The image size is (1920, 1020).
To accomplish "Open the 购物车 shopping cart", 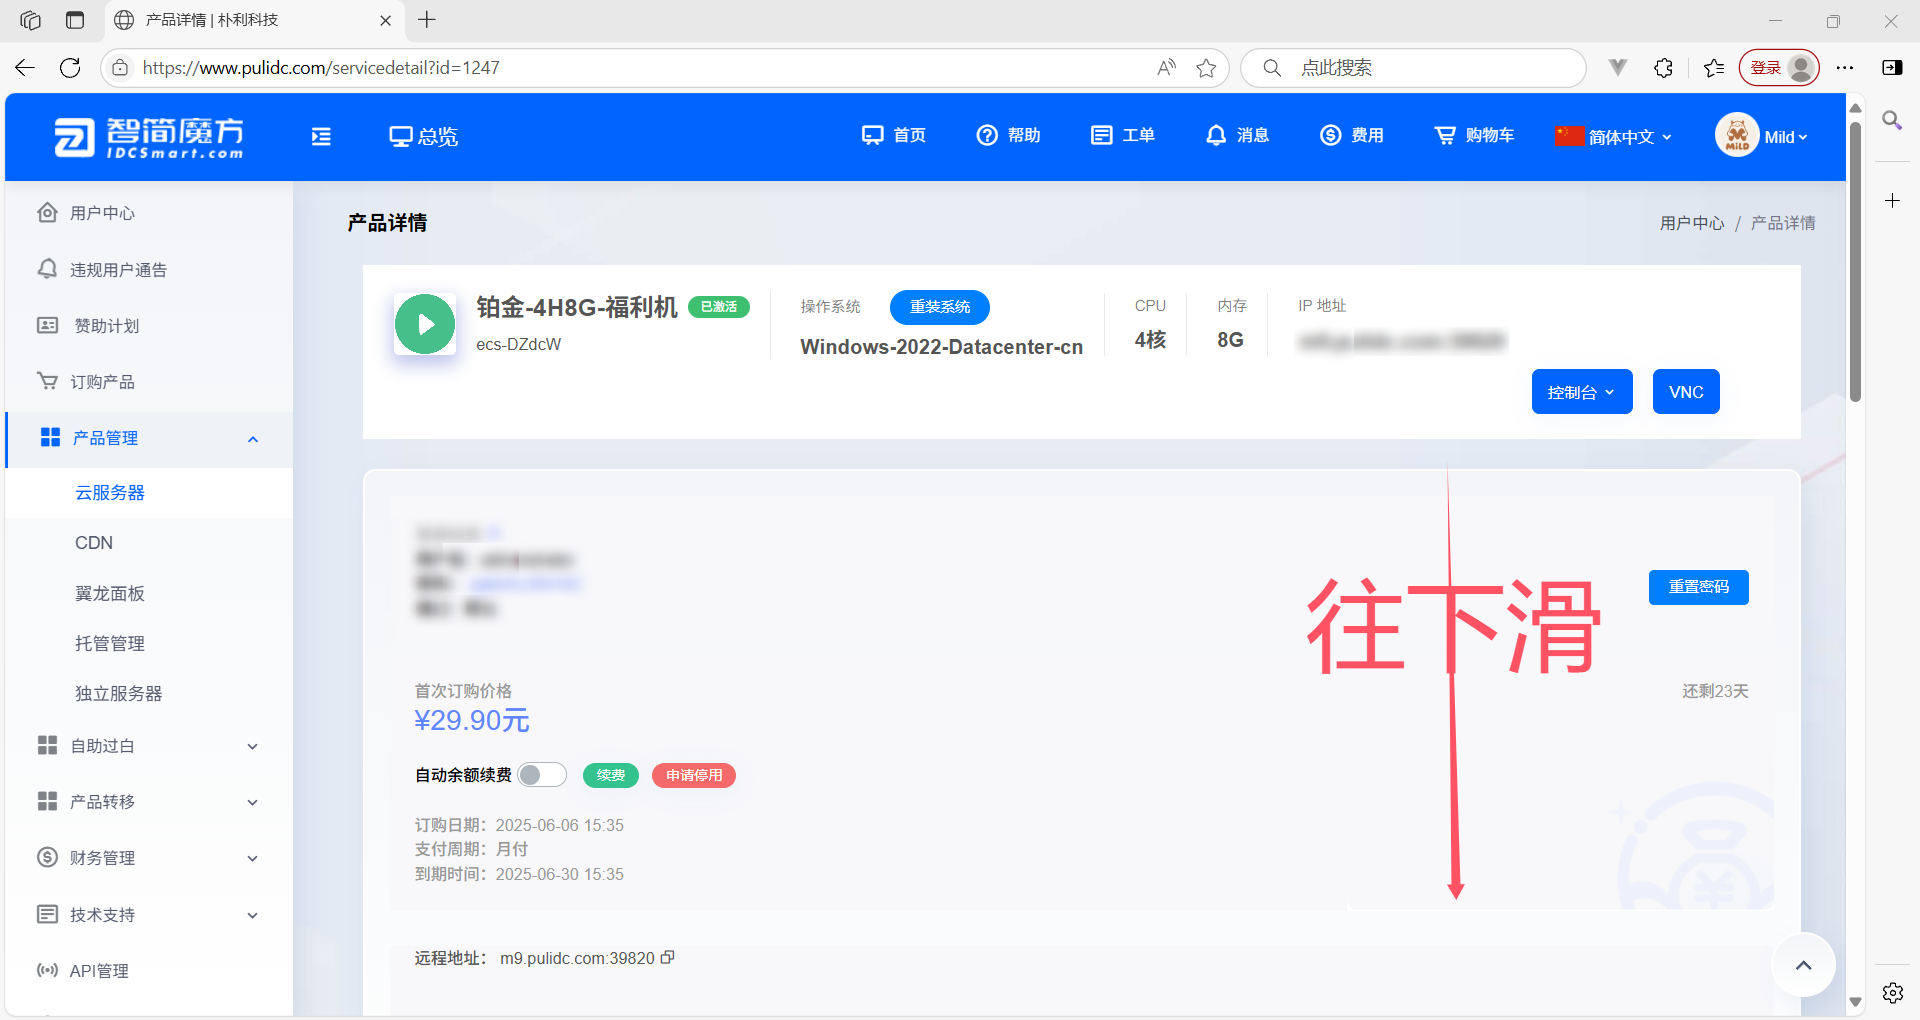I will (1474, 135).
